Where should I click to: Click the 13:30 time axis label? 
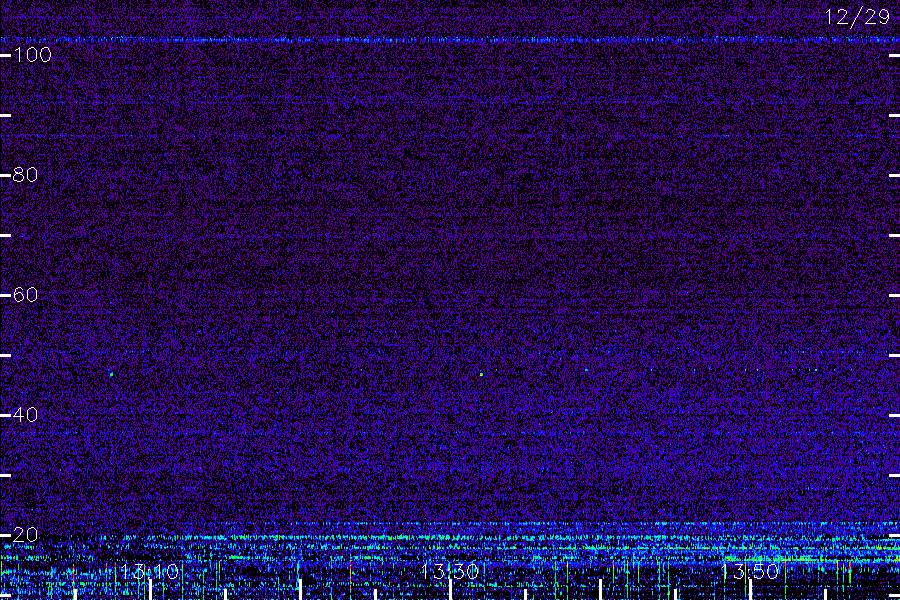point(450,571)
